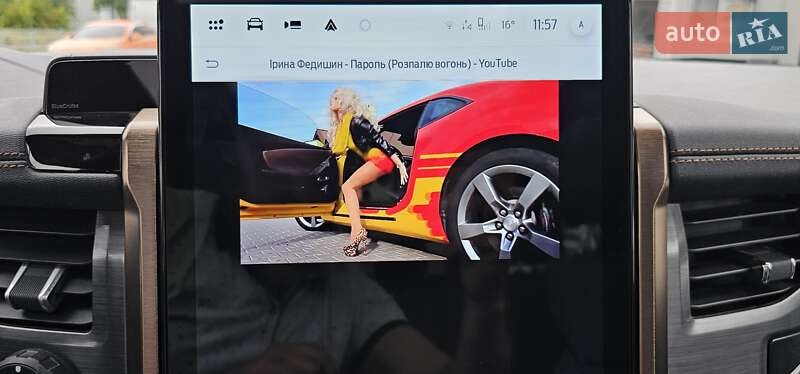Open vehicle settings via car icon

[255, 24]
